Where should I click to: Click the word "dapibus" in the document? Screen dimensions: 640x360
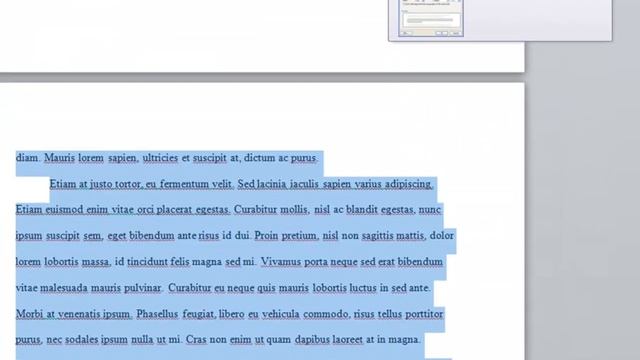click(312, 340)
